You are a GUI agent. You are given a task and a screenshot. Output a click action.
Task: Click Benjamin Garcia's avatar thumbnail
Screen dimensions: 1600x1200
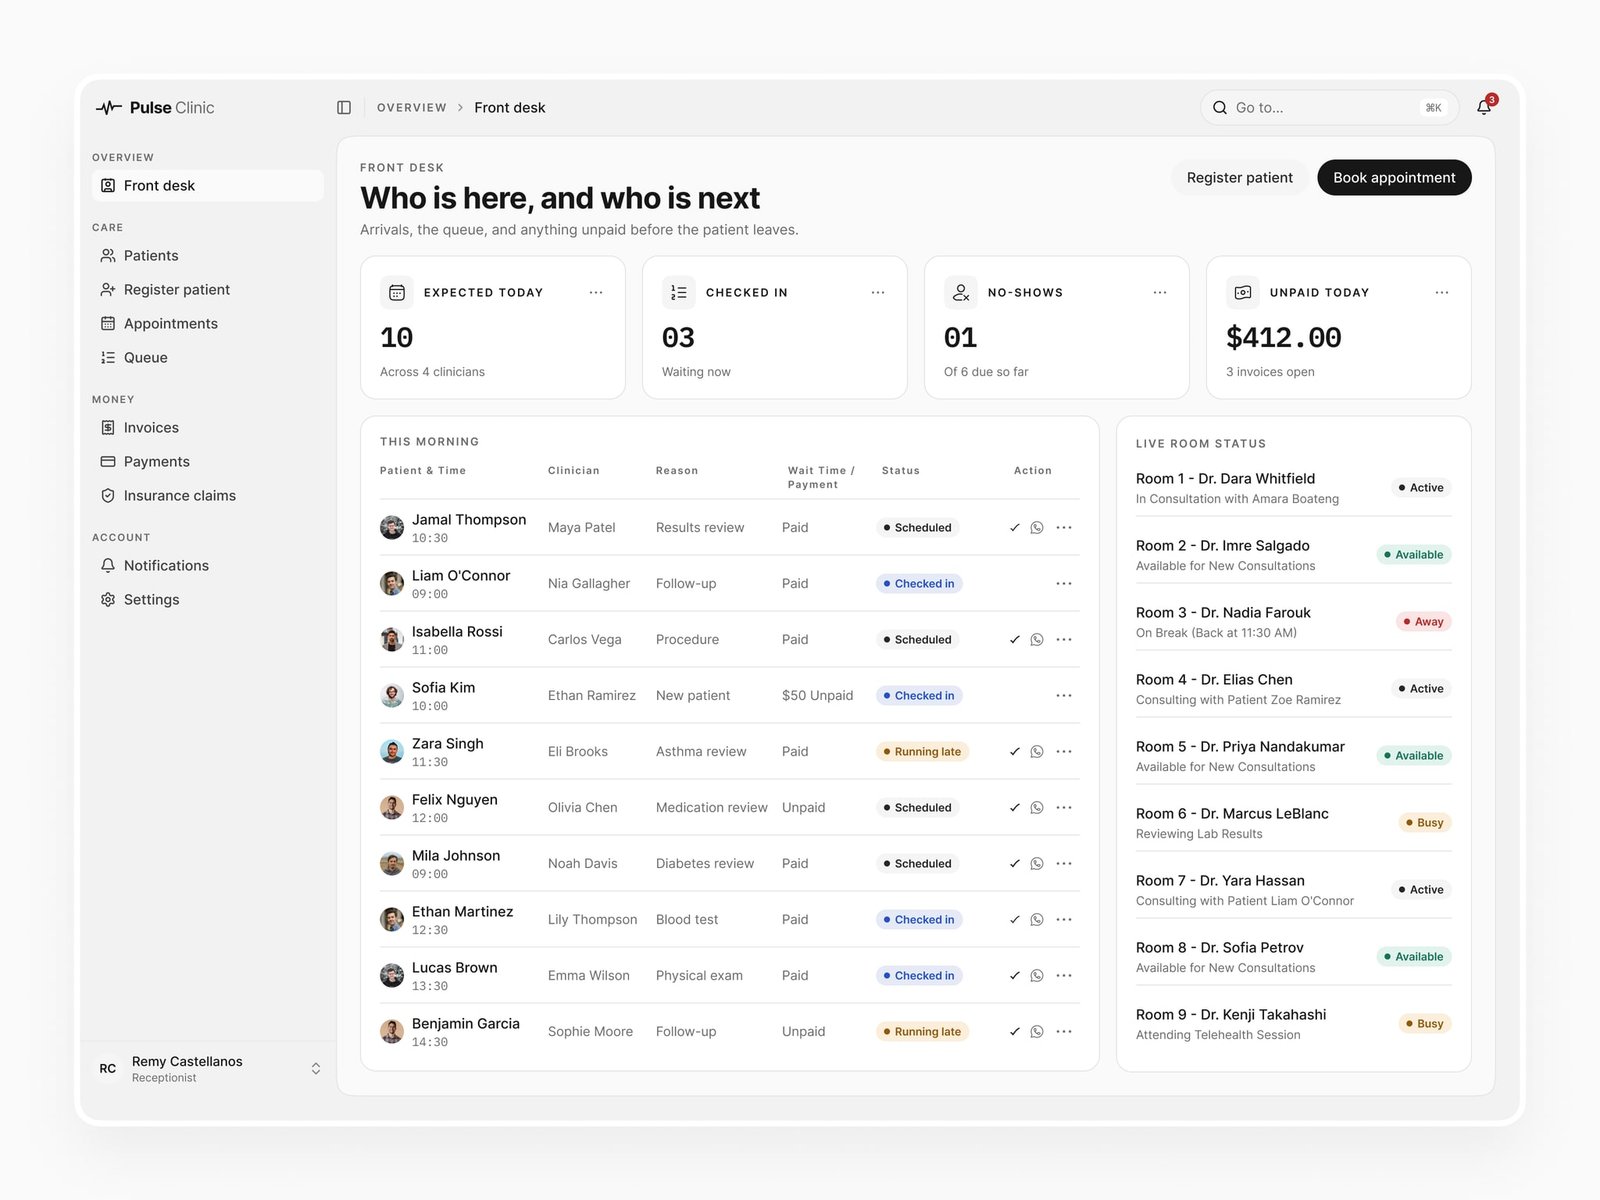pyautogui.click(x=392, y=1031)
